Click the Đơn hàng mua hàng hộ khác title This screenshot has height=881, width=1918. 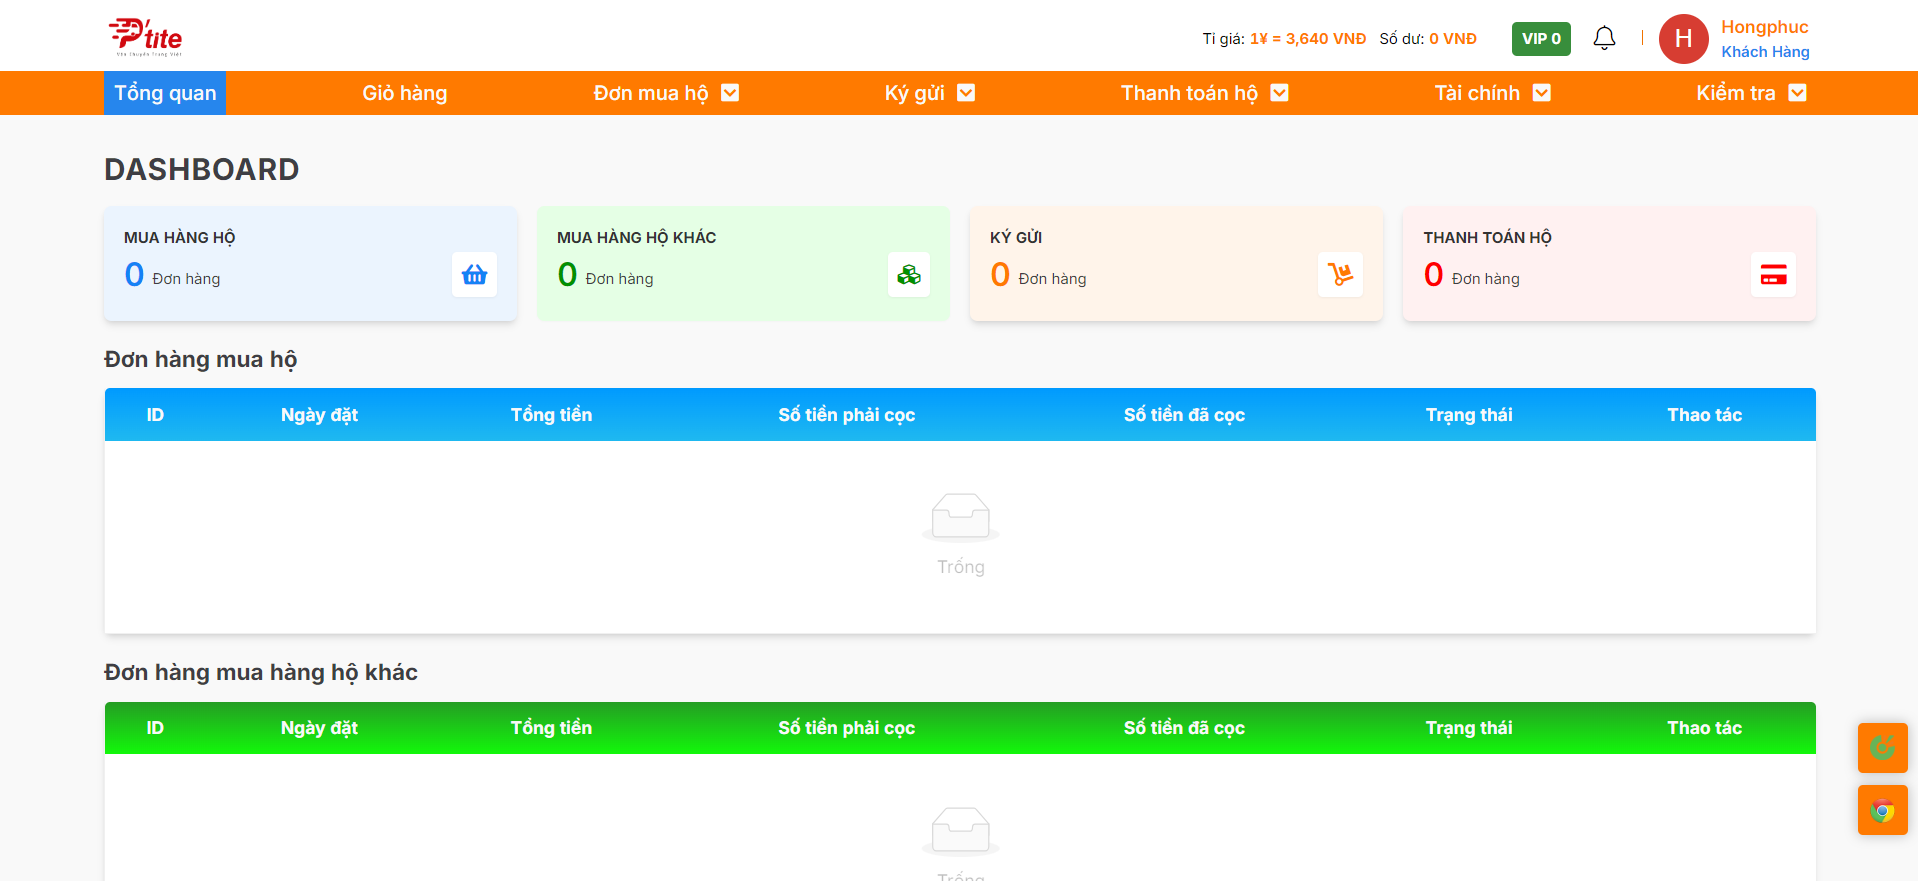[261, 672]
